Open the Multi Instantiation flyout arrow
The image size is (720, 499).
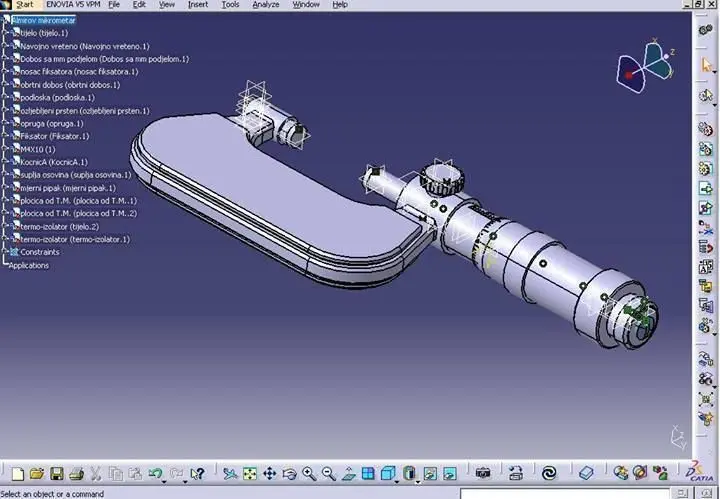click(714, 334)
